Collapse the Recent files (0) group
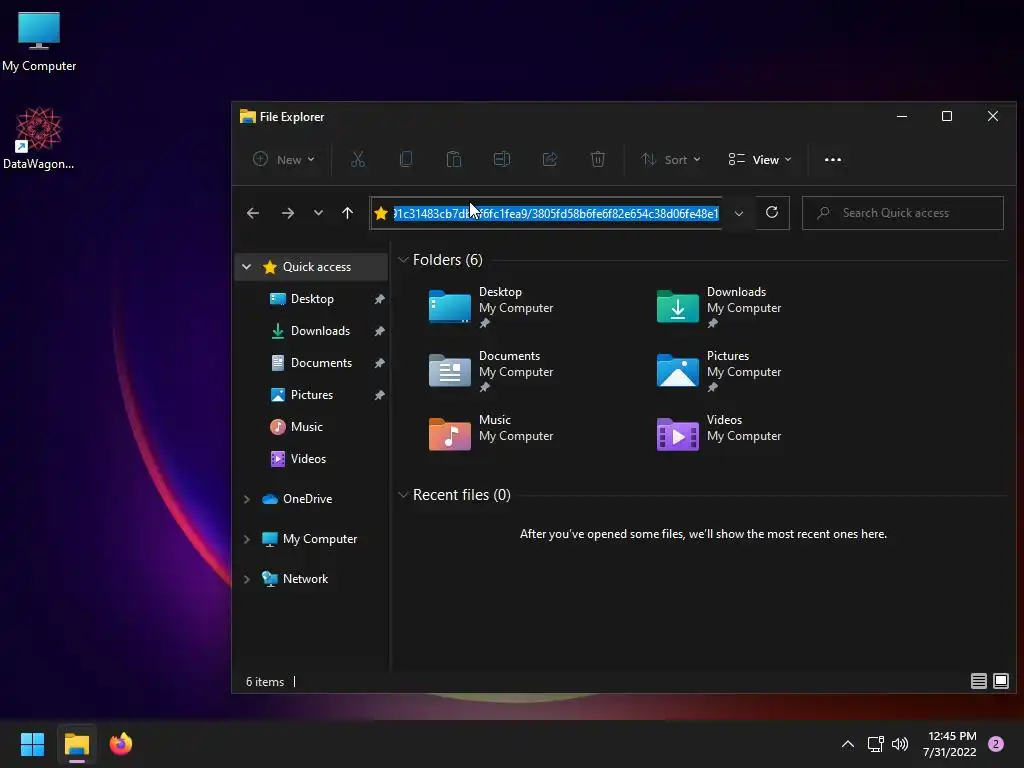The height and width of the screenshot is (768, 1024). [x=403, y=495]
